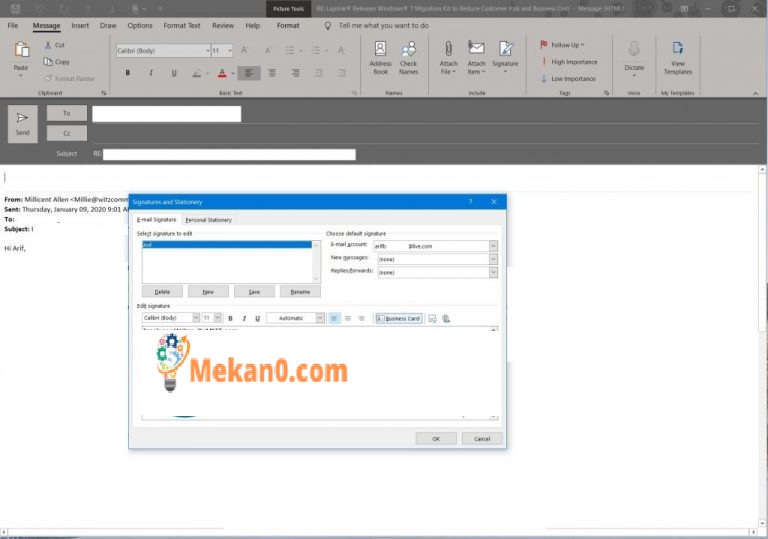Click OK in Signatures and Stationery dialog
The width and height of the screenshot is (768, 539).
click(x=436, y=439)
